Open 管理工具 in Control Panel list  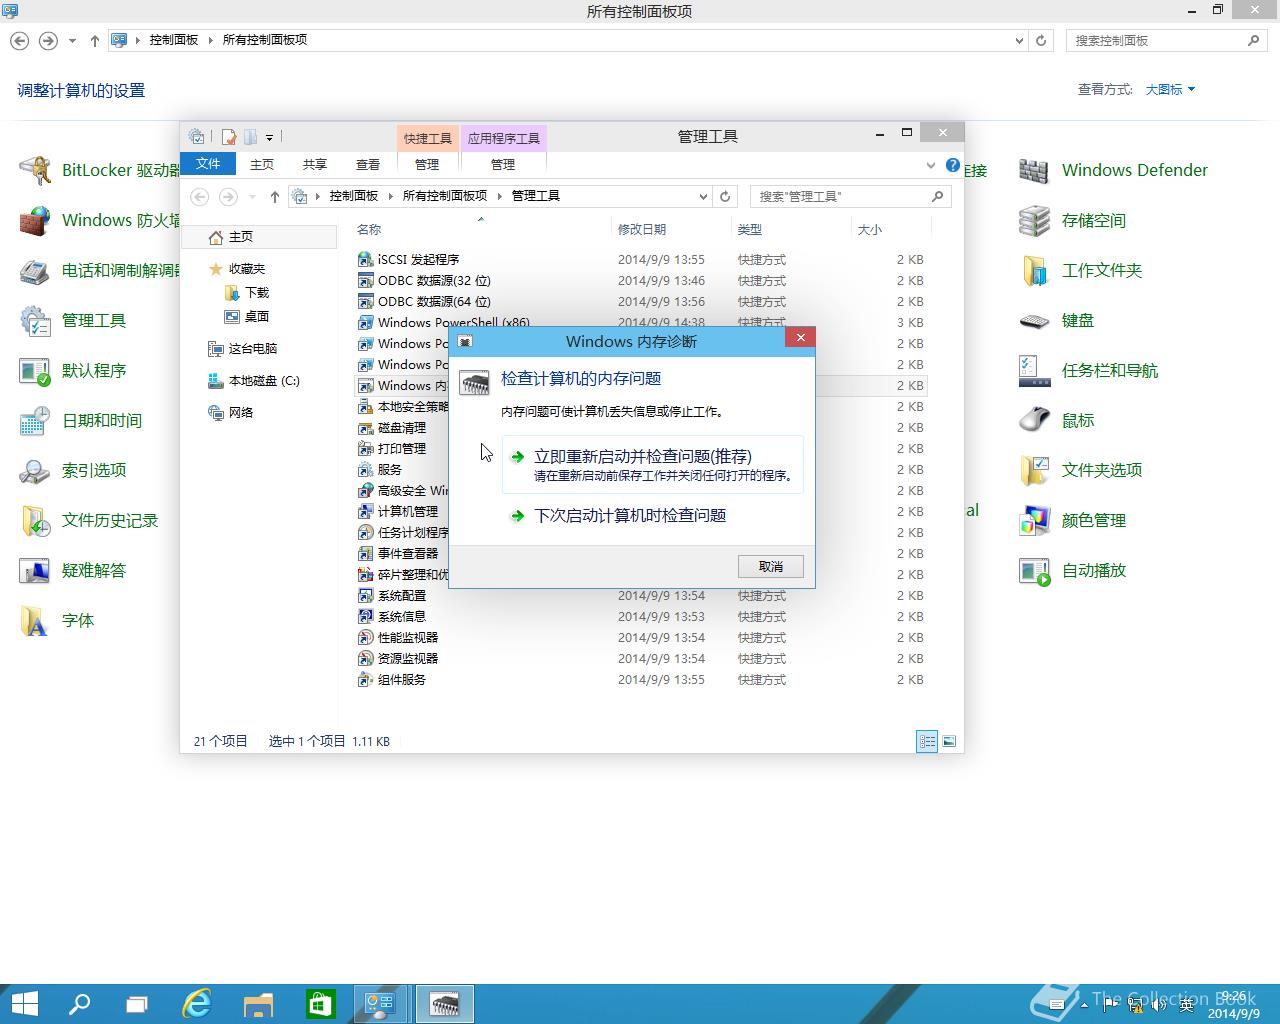tap(73, 320)
